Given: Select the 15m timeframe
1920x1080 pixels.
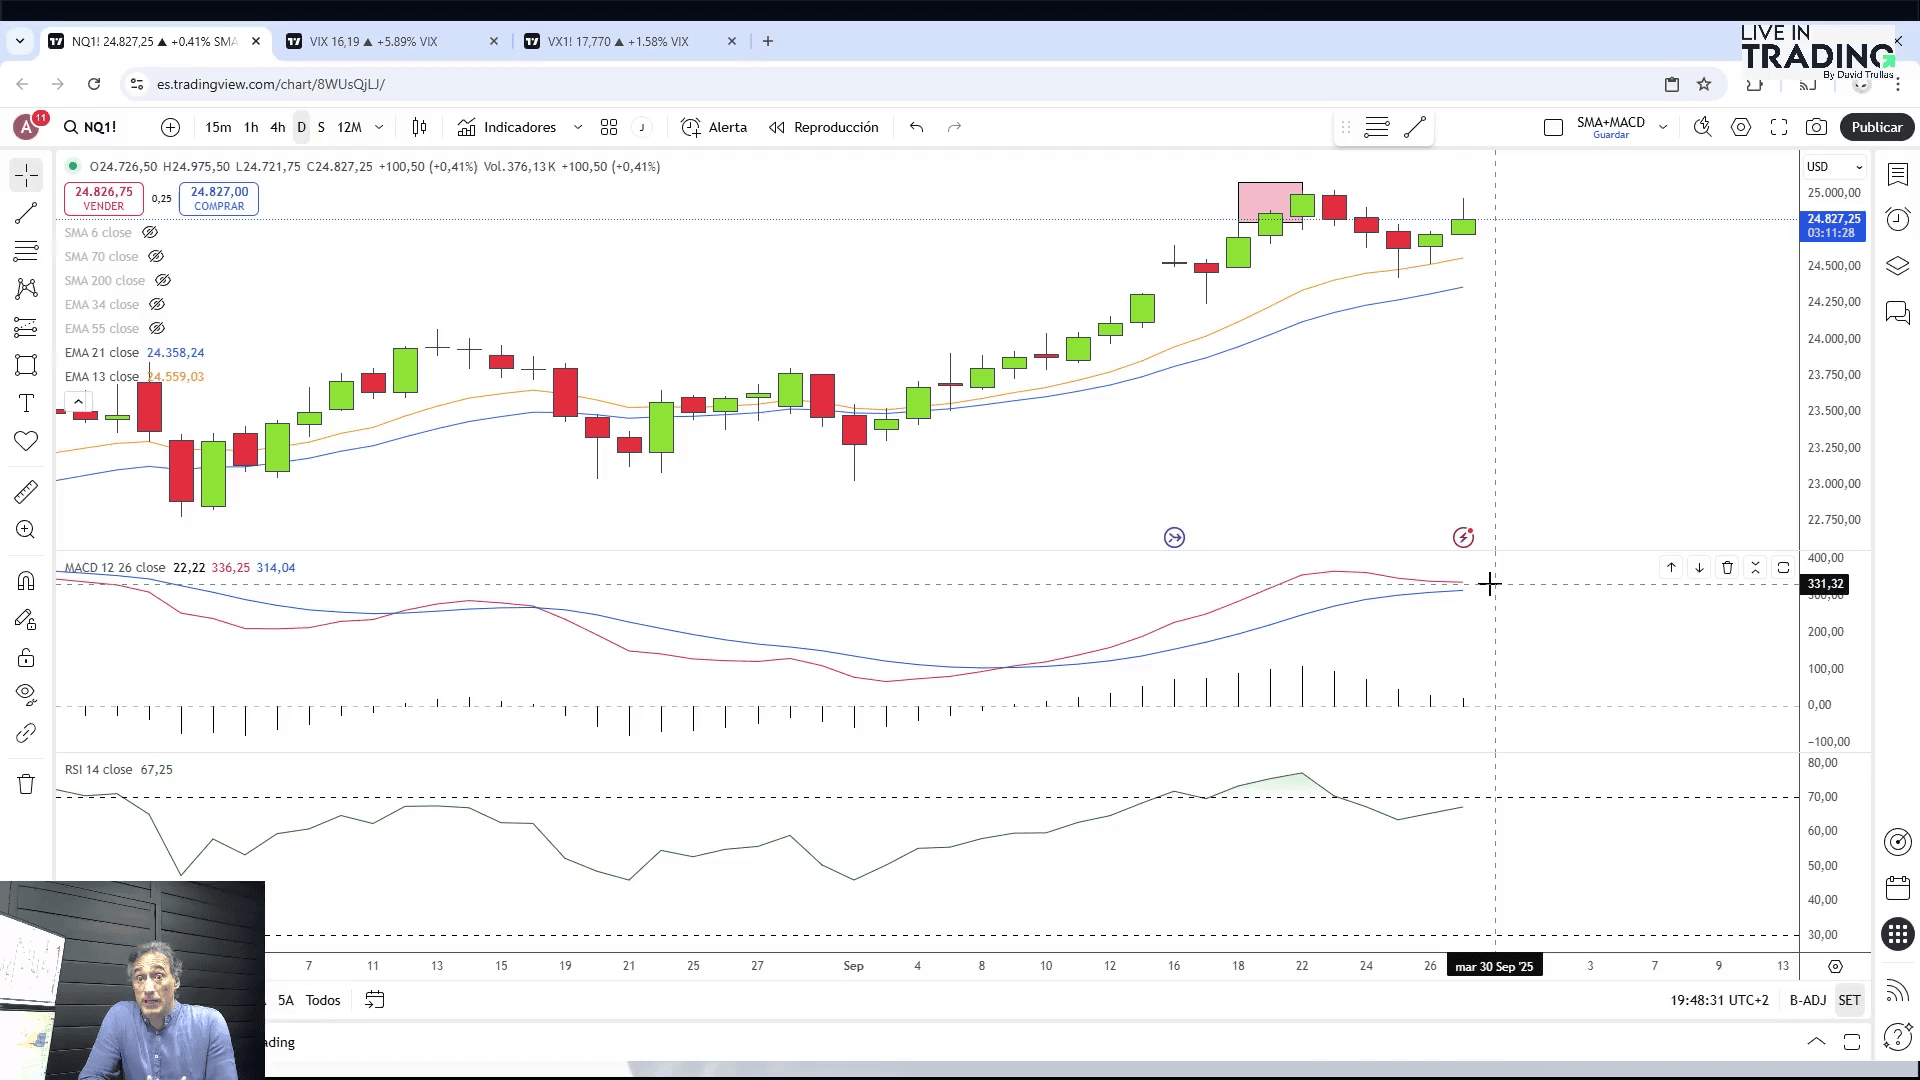Looking at the screenshot, I should pos(218,127).
